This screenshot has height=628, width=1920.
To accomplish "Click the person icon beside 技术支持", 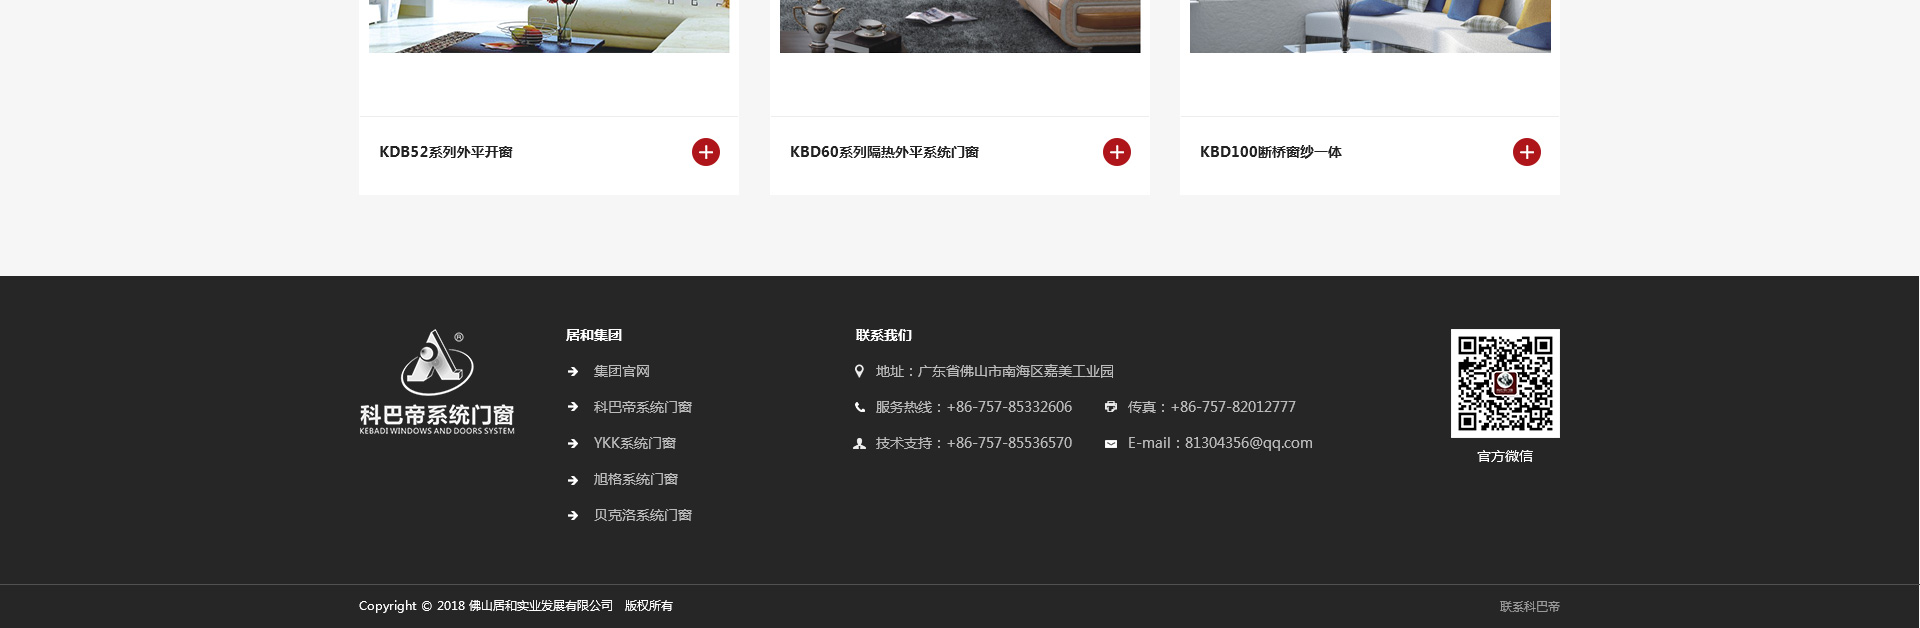I will (x=859, y=444).
